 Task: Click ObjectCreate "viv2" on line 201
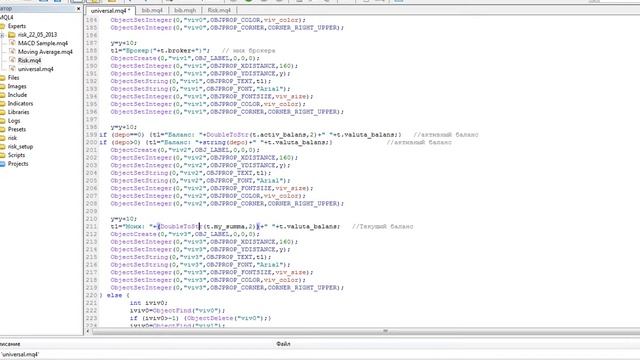[x=185, y=150]
